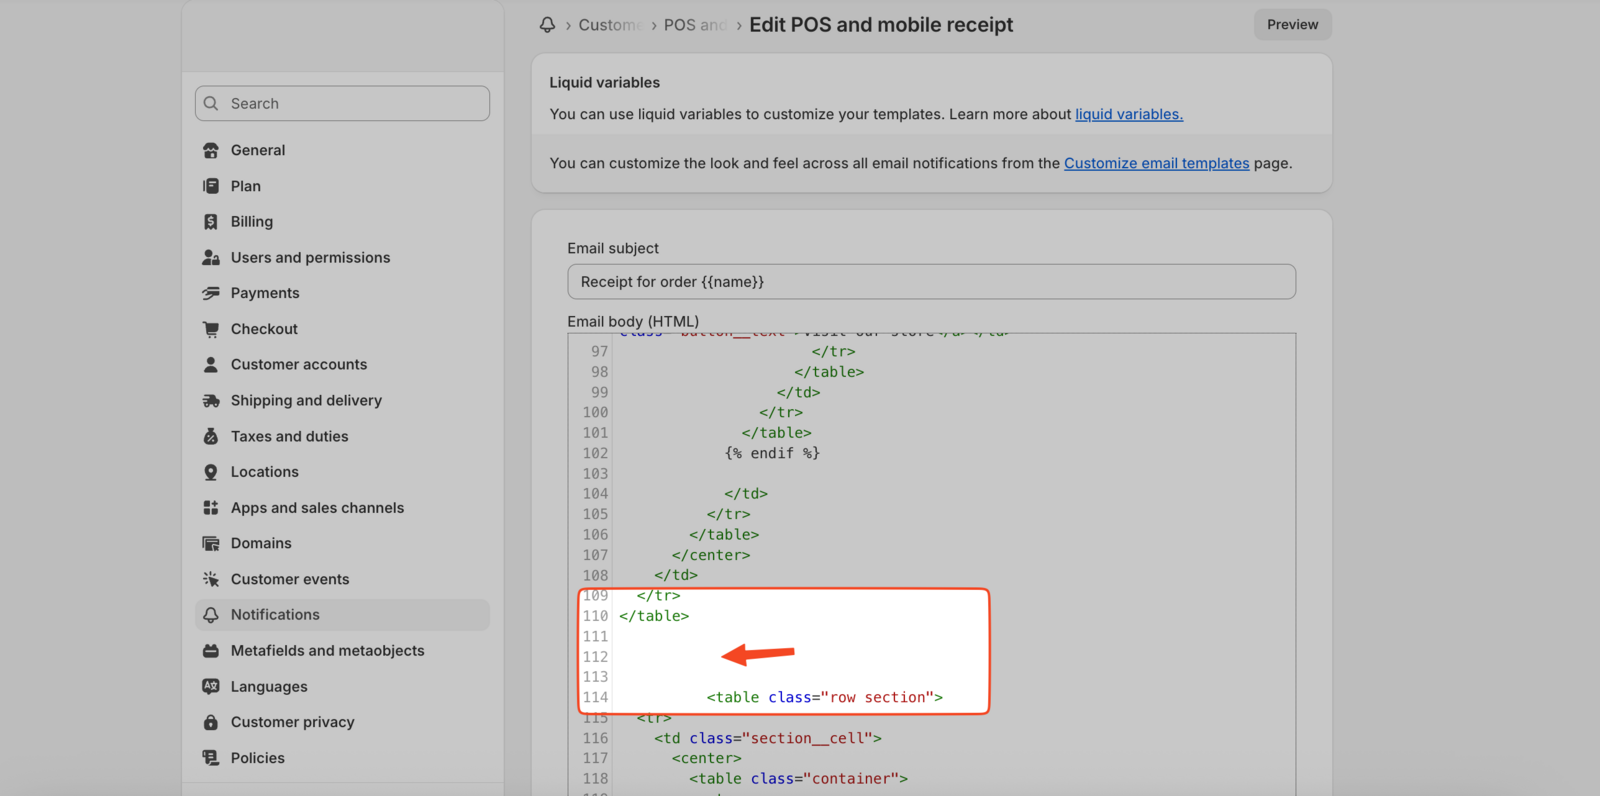Focus the settings Search field
Viewport: 1600px width, 796px height.
click(x=342, y=103)
